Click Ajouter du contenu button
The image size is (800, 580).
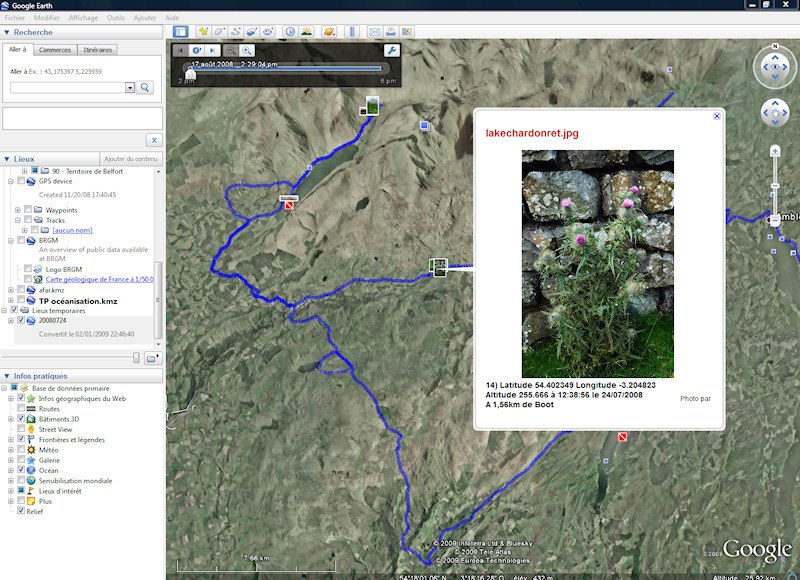pyautogui.click(x=131, y=159)
